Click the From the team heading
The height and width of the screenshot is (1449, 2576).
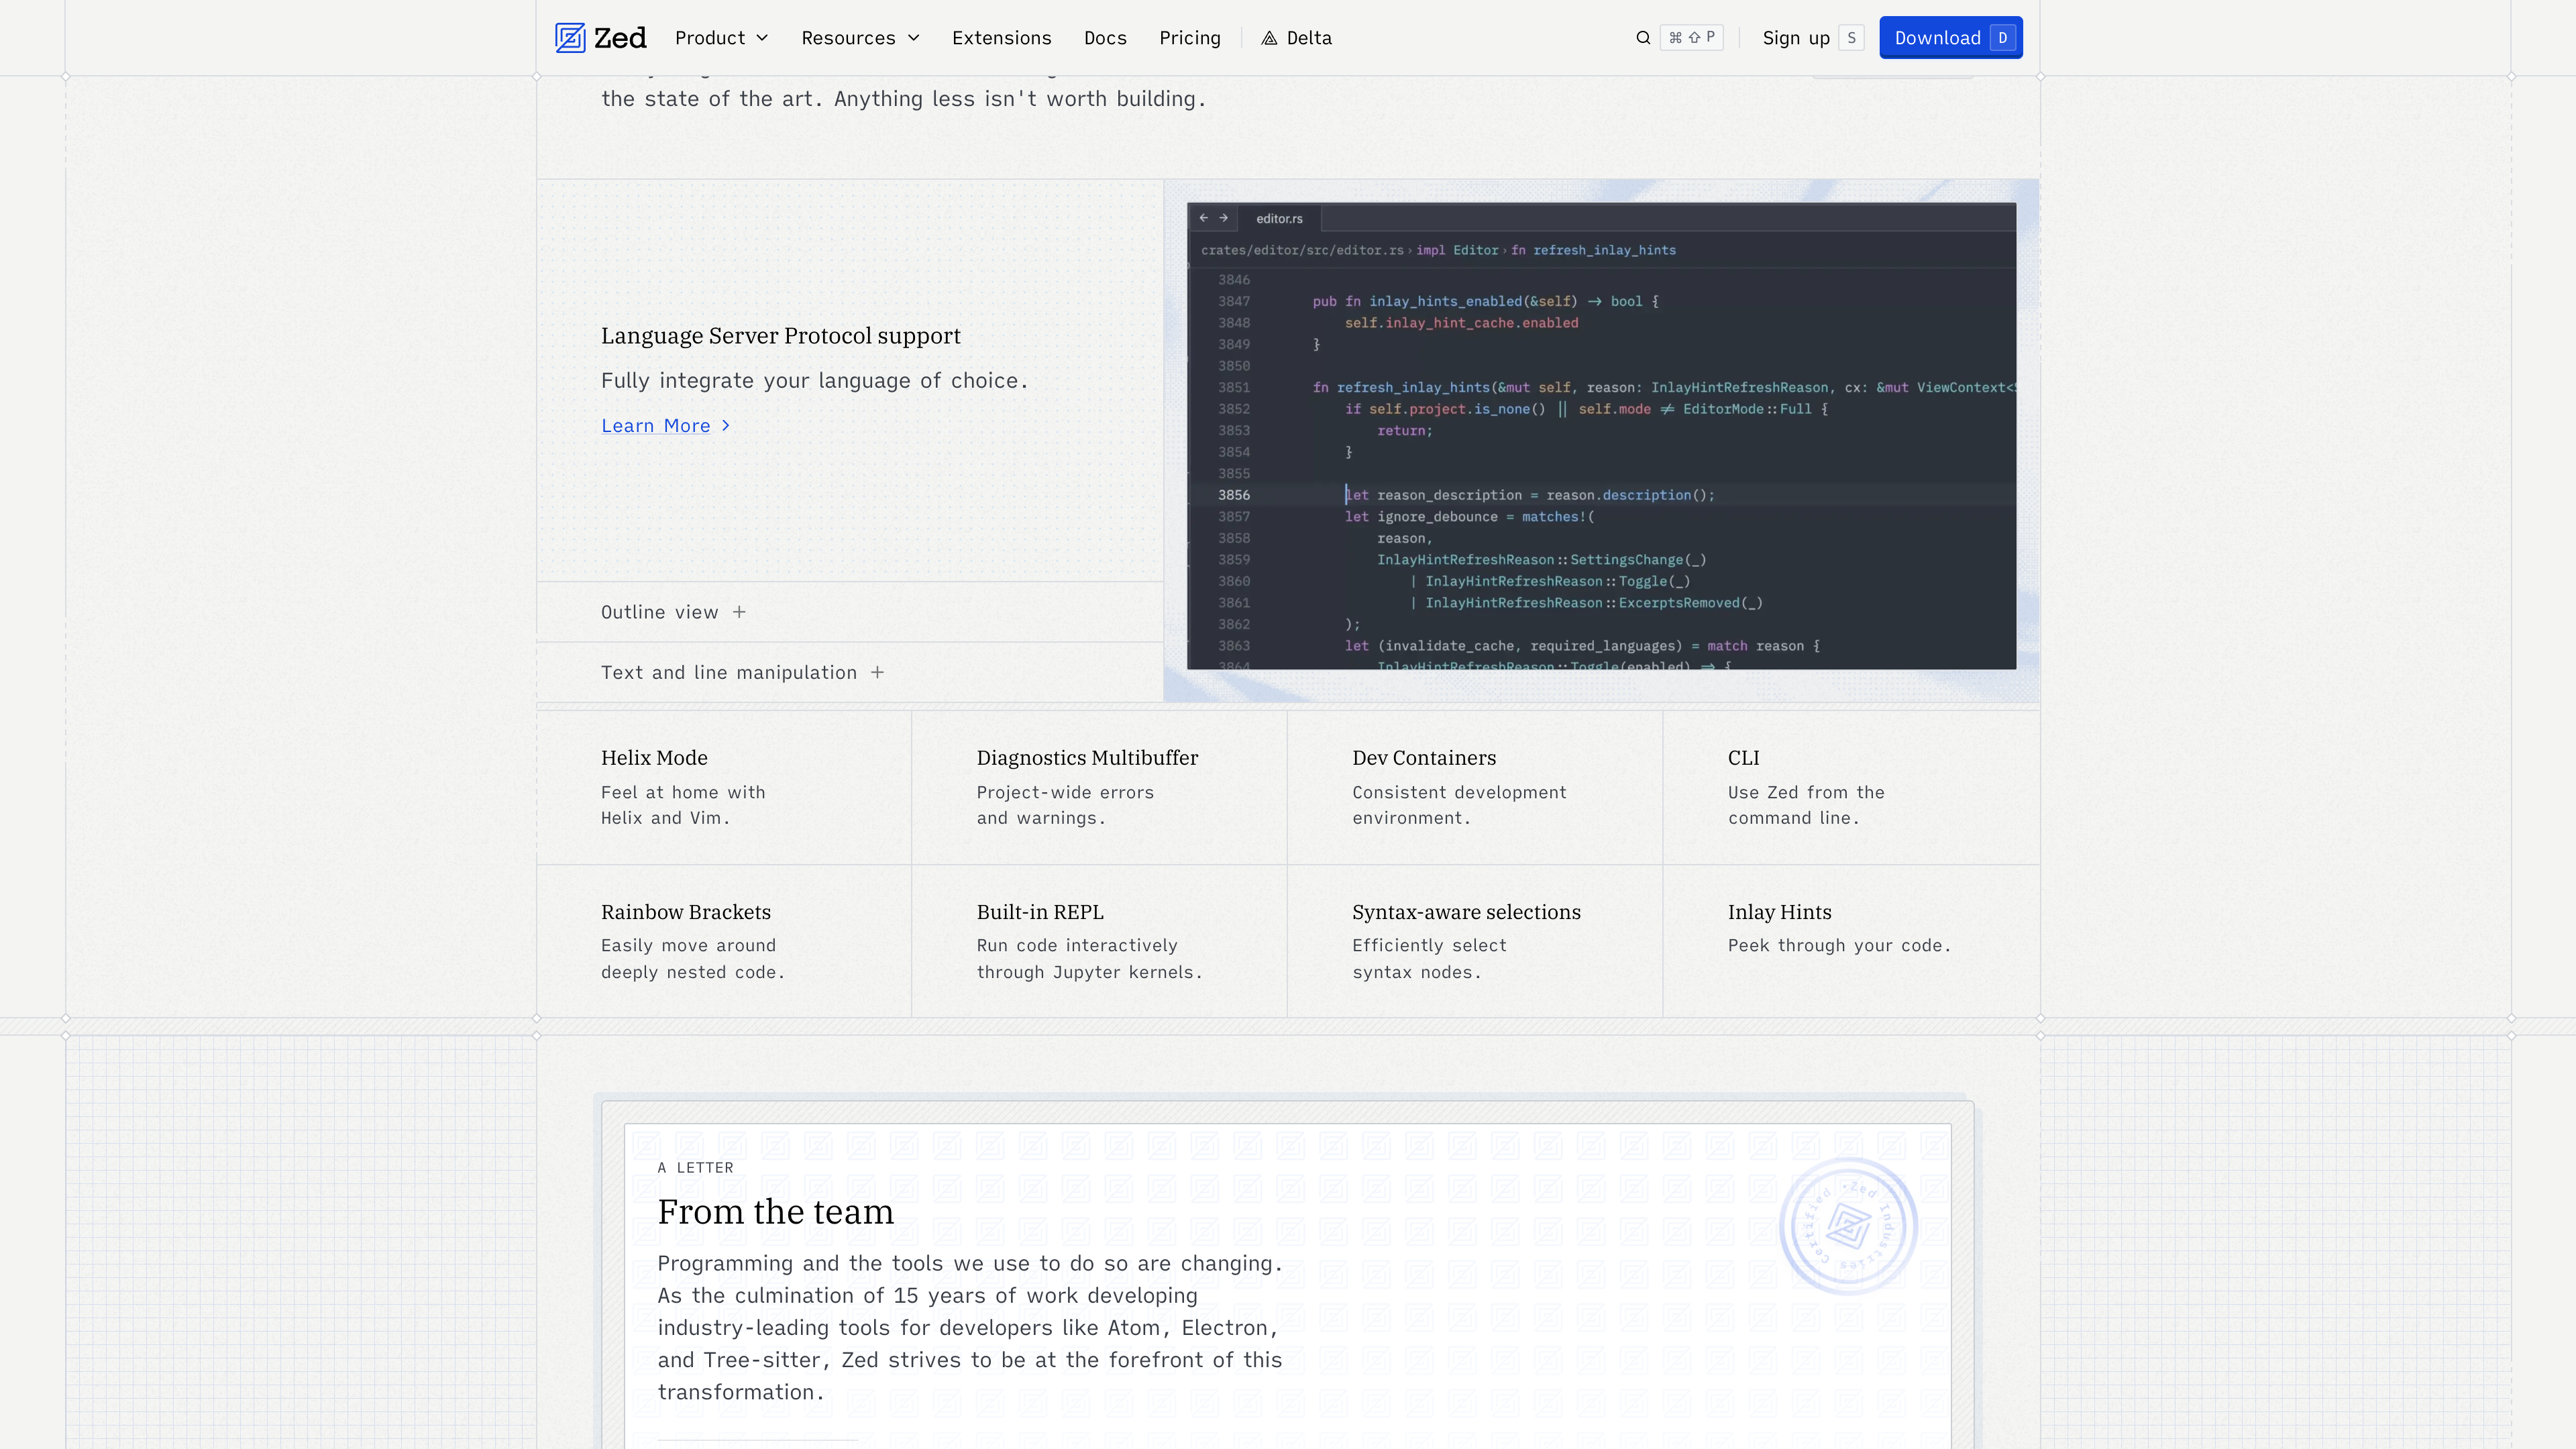pos(775,1212)
